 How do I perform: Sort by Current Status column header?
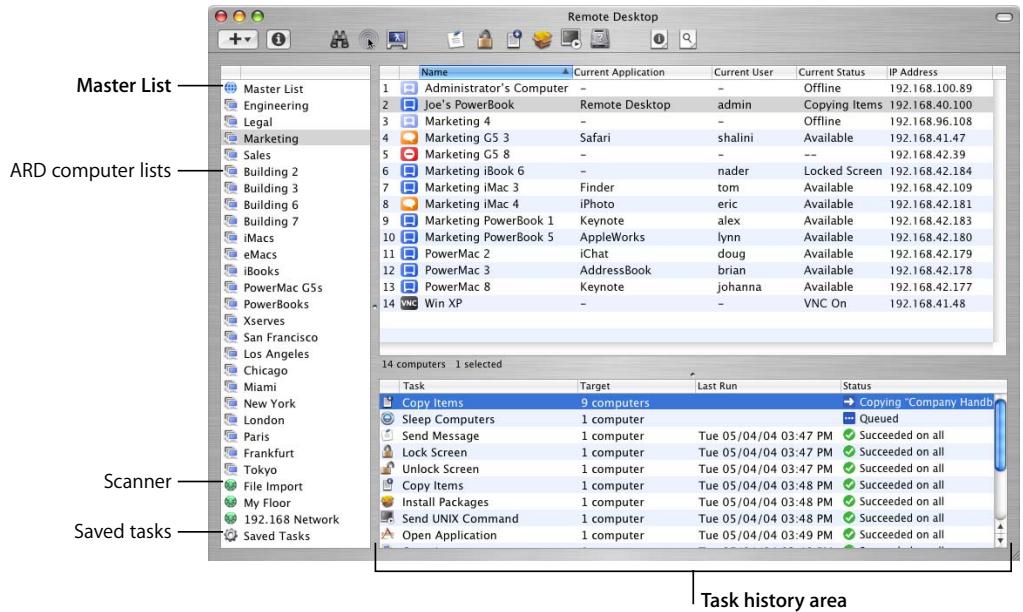click(841, 72)
